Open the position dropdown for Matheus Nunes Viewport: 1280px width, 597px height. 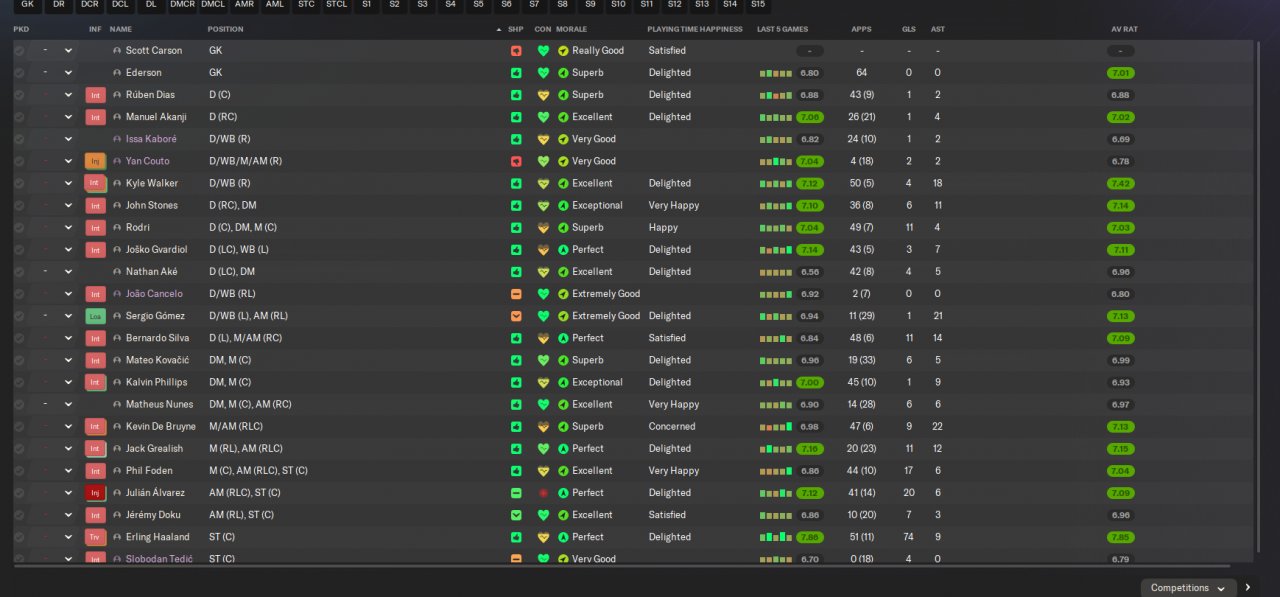(x=68, y=404)
